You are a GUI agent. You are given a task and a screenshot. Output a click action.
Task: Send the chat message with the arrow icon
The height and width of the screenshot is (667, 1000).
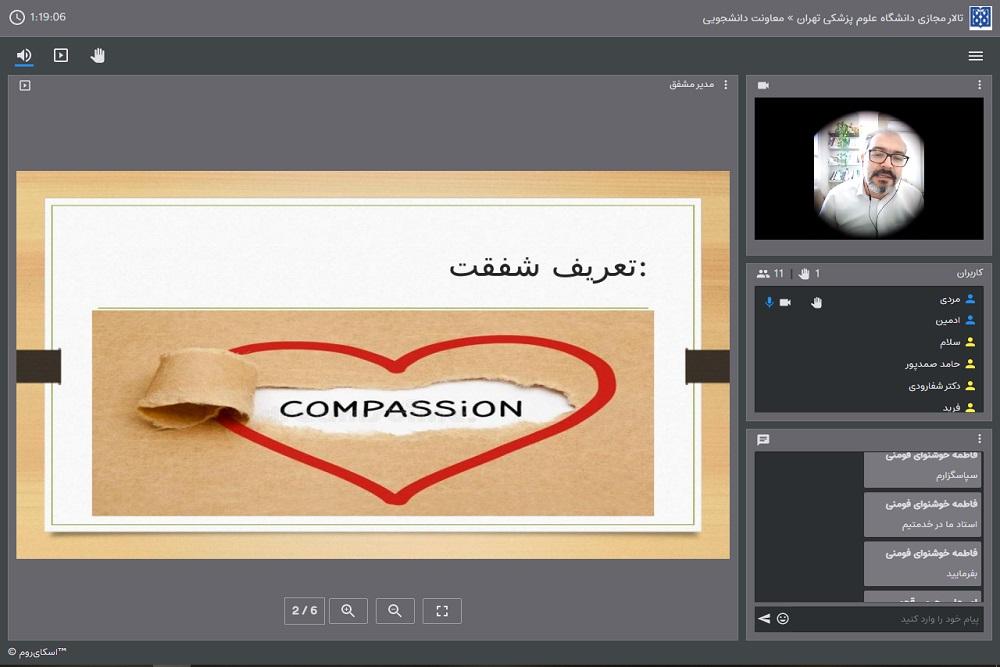(x=764, y=619)
